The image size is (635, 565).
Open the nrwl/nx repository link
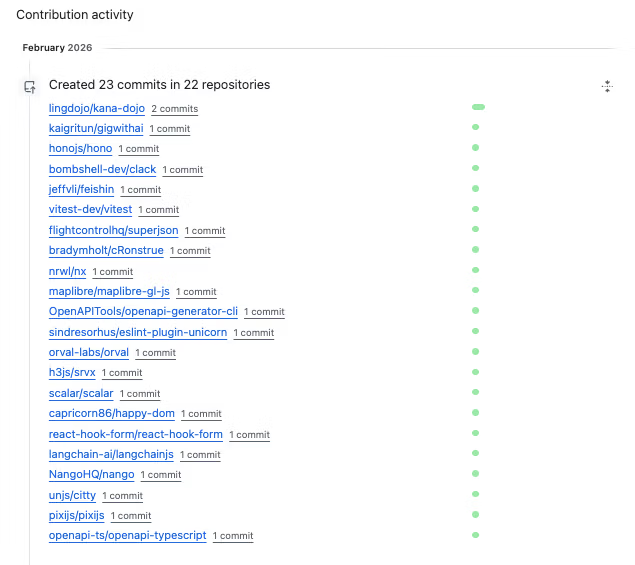point(67,271)
